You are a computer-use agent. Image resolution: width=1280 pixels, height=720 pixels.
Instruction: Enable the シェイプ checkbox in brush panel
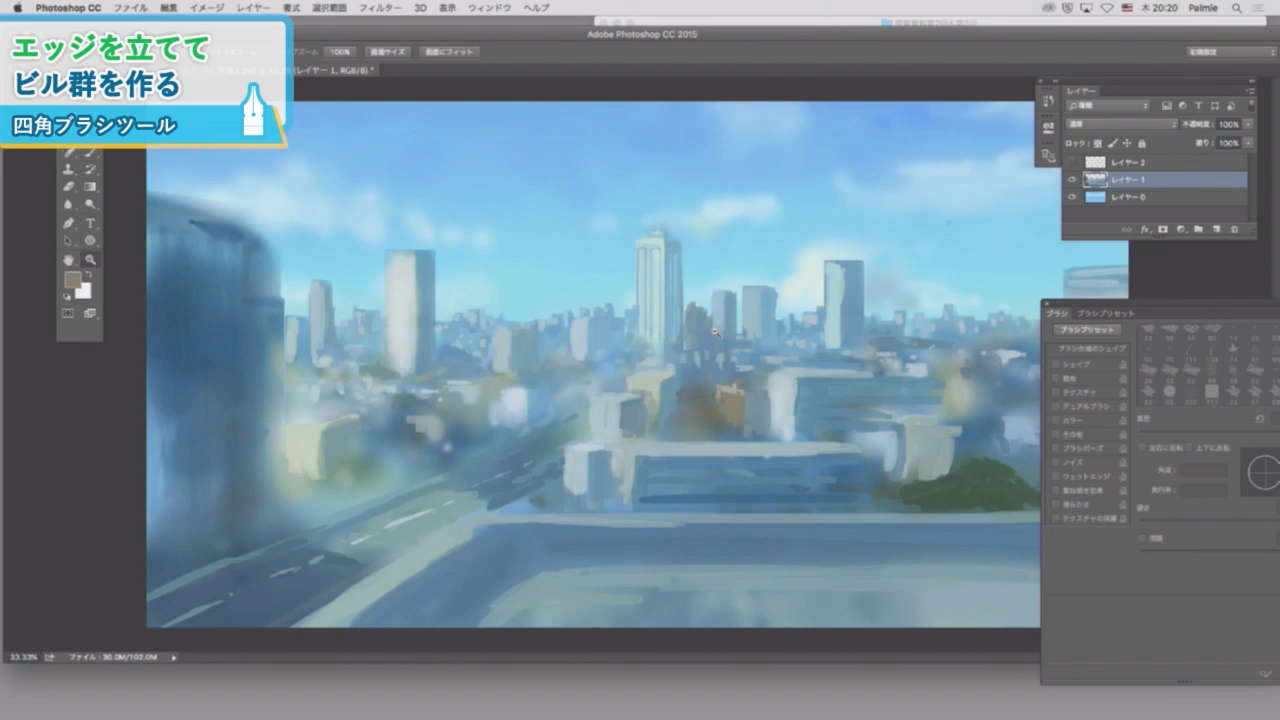point(1054,364)
